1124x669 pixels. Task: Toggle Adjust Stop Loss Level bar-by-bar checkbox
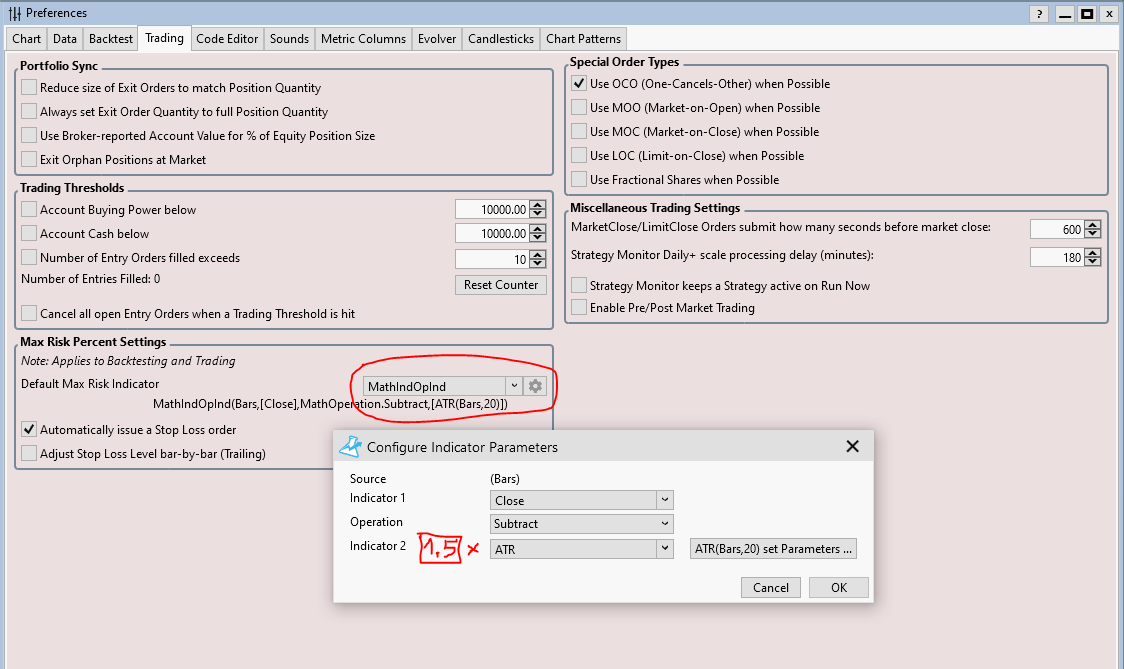(29, 454)
